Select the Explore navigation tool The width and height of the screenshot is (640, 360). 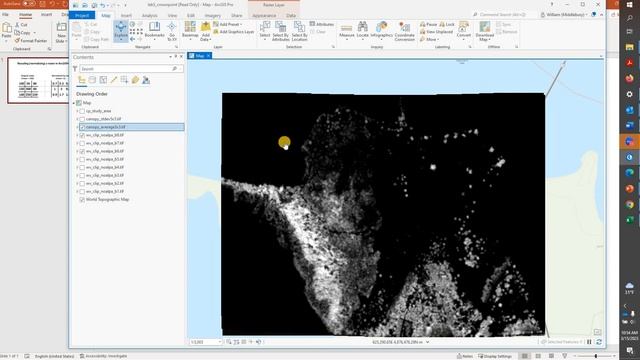(x=121, y=31)
